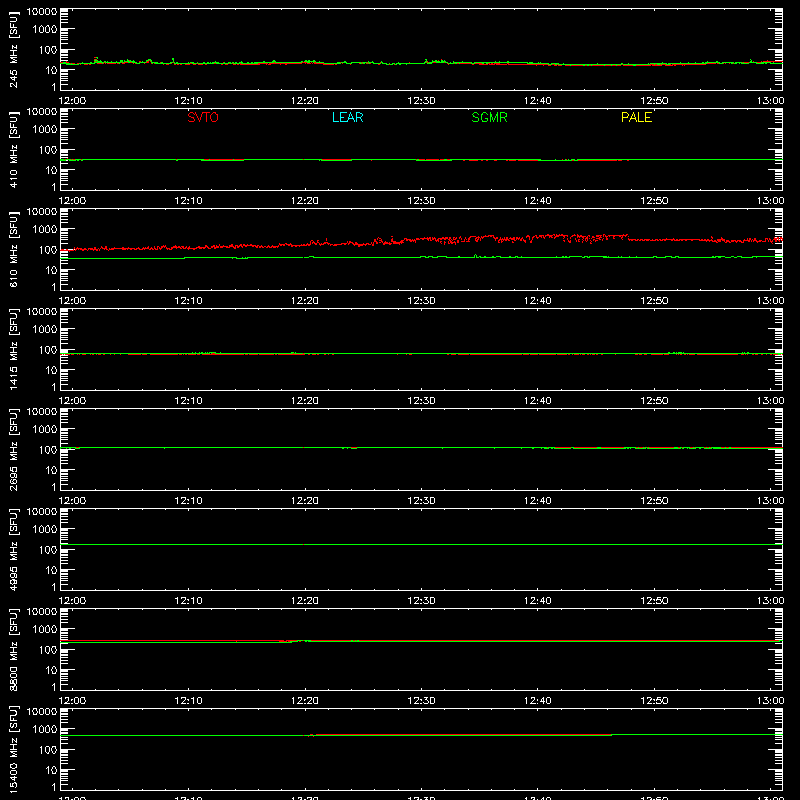Select the 410 MHz [SFU] axis title

[13, 149]
